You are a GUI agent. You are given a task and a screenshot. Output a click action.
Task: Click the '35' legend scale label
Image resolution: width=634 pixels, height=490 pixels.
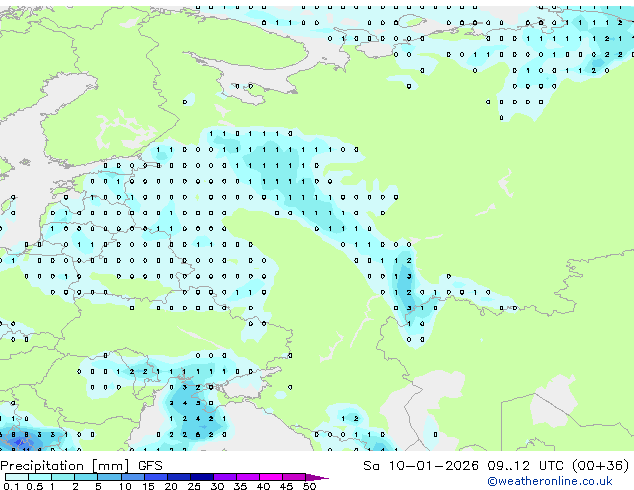pos(241,486)
